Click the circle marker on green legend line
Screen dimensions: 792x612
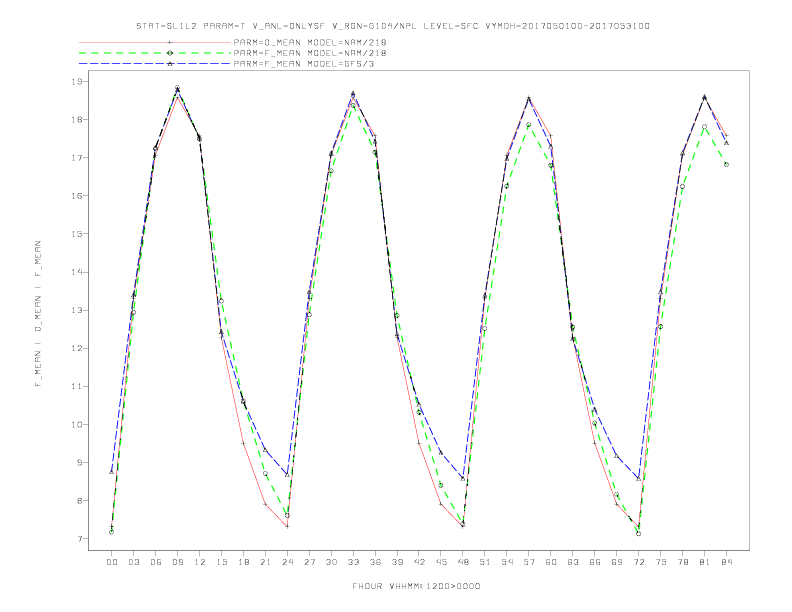click(x=170, y=53)
